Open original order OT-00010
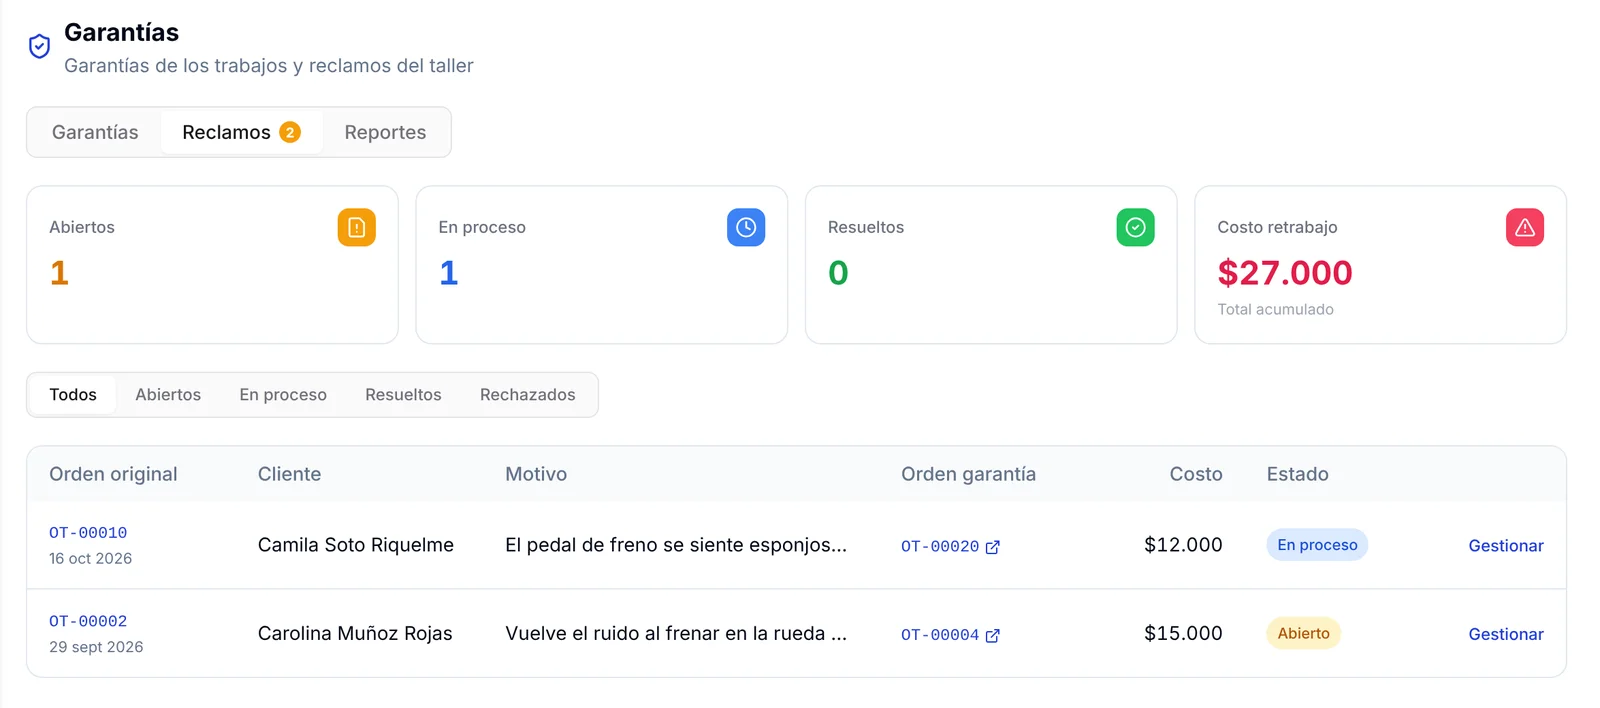This screenshot has width=1600, height=708. click(x=88, y=533)
